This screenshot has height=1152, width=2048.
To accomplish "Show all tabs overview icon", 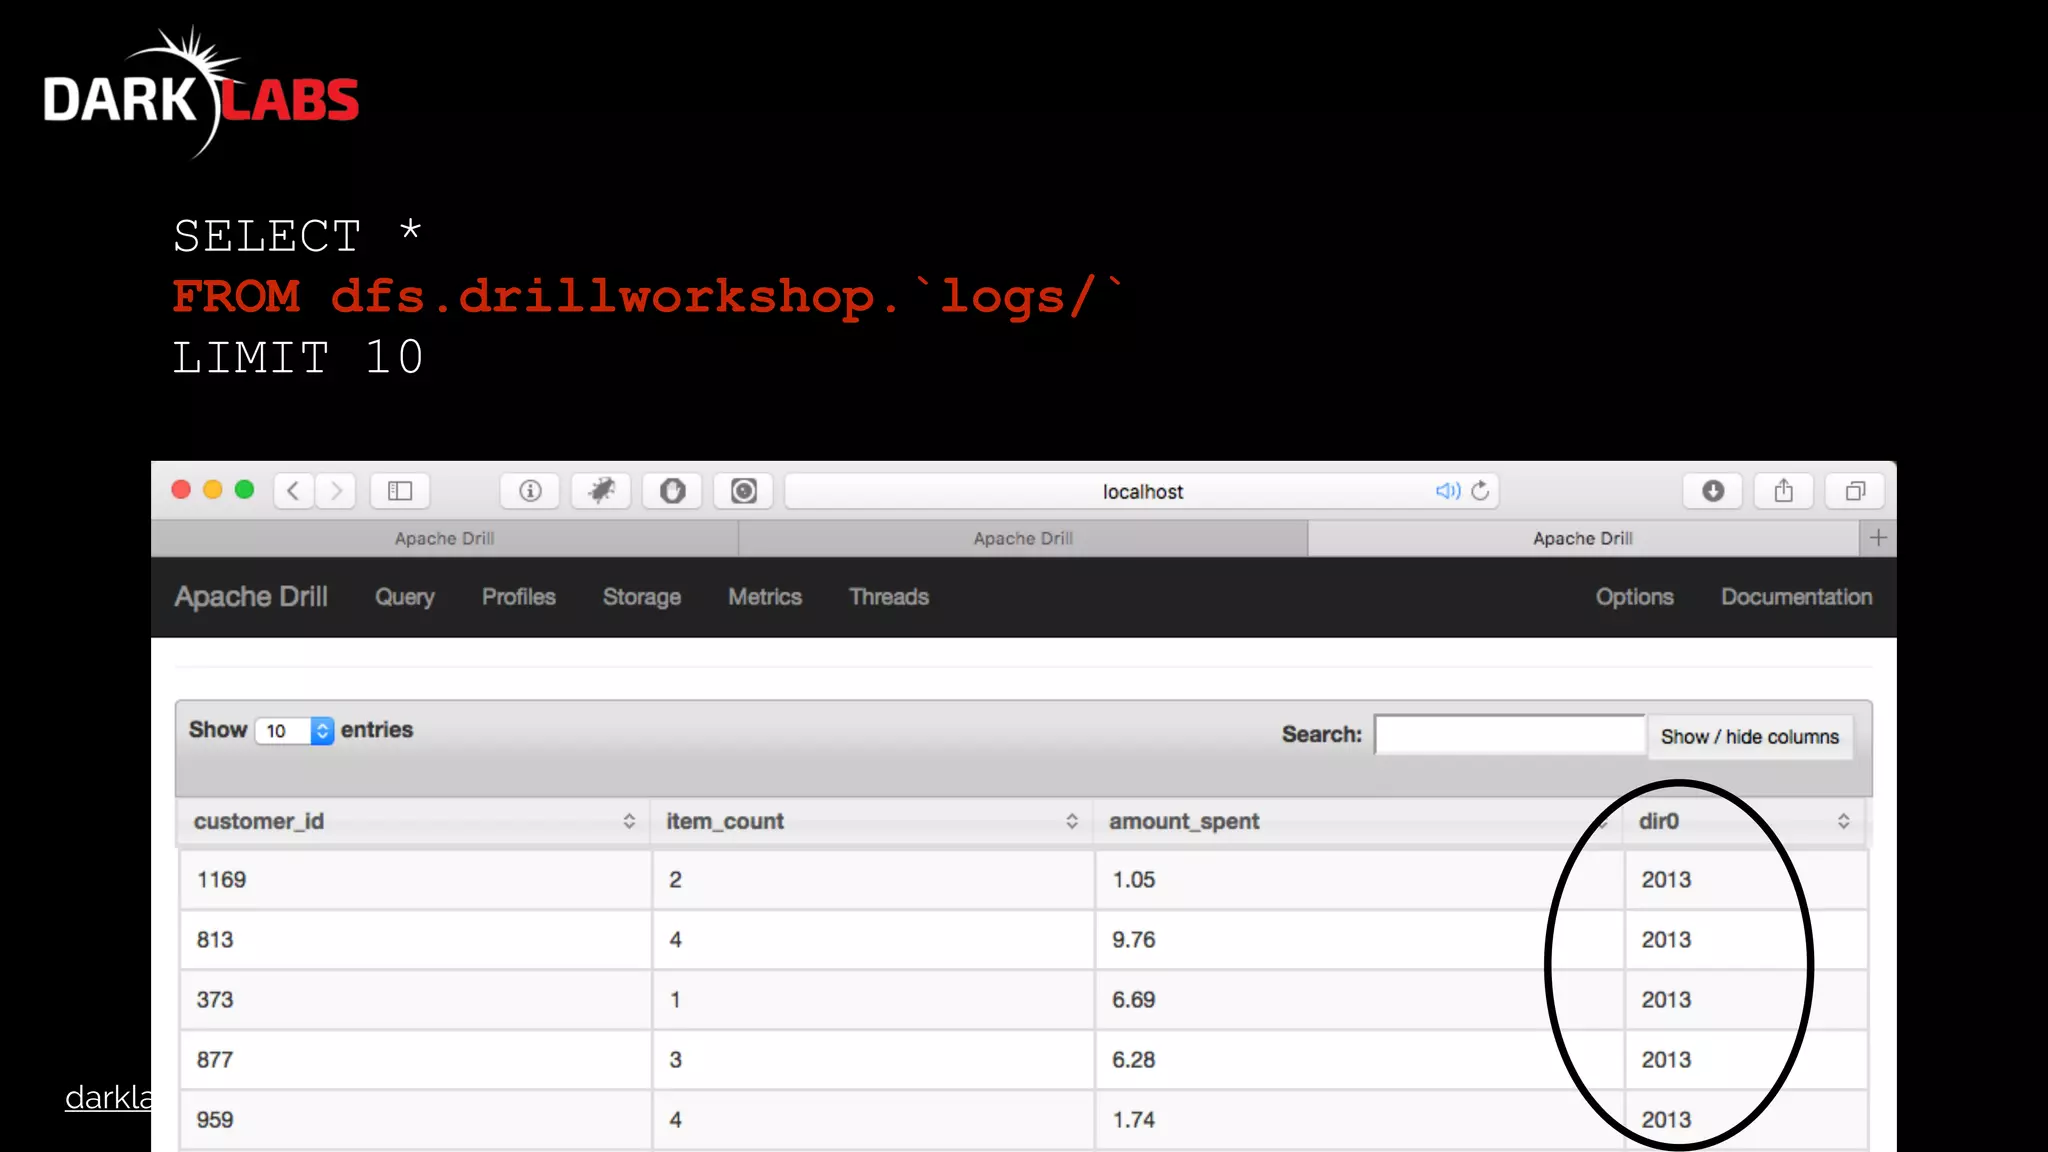I will tap(1855, 490).
